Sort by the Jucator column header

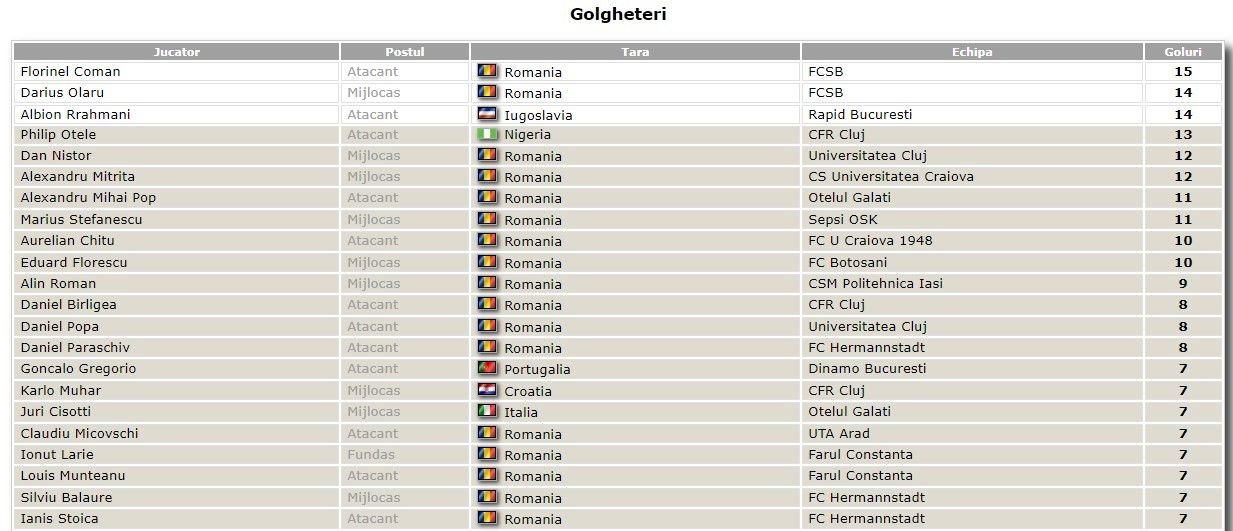point(177,52)
